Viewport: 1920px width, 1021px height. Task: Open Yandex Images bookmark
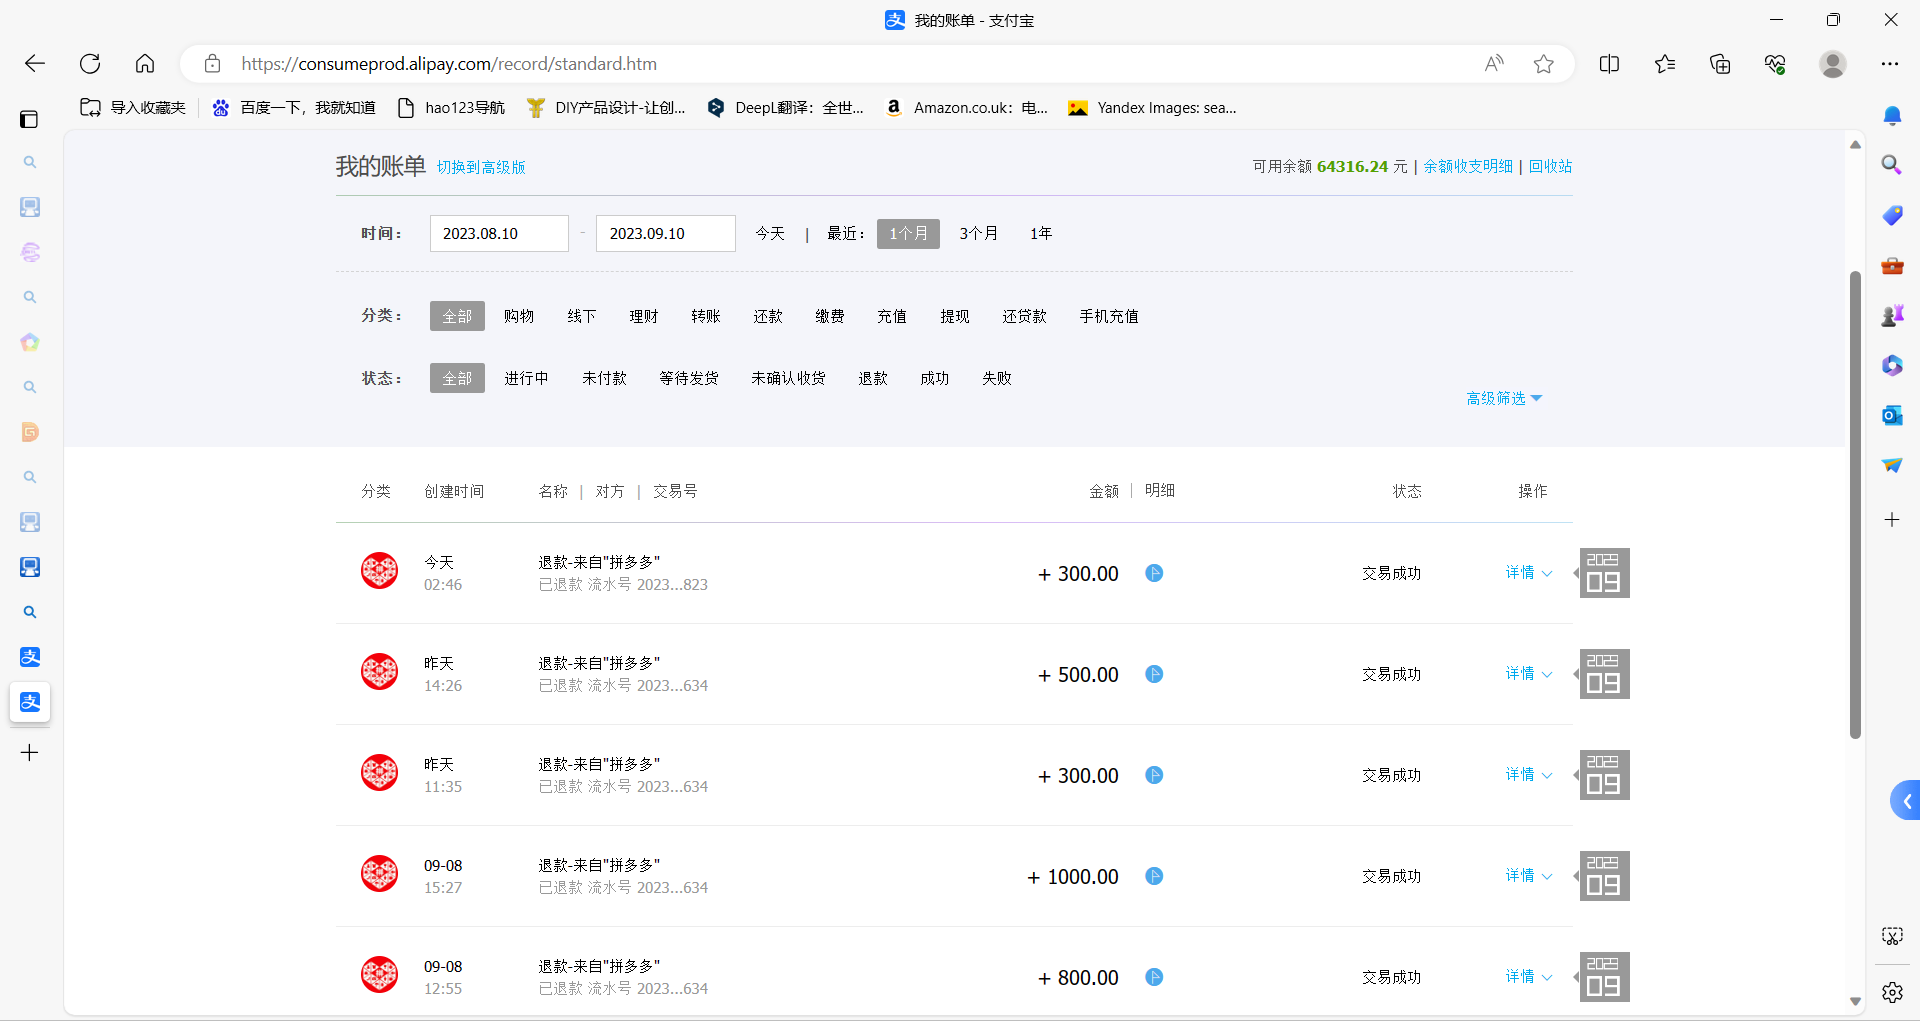click(x=1153, y=107)
